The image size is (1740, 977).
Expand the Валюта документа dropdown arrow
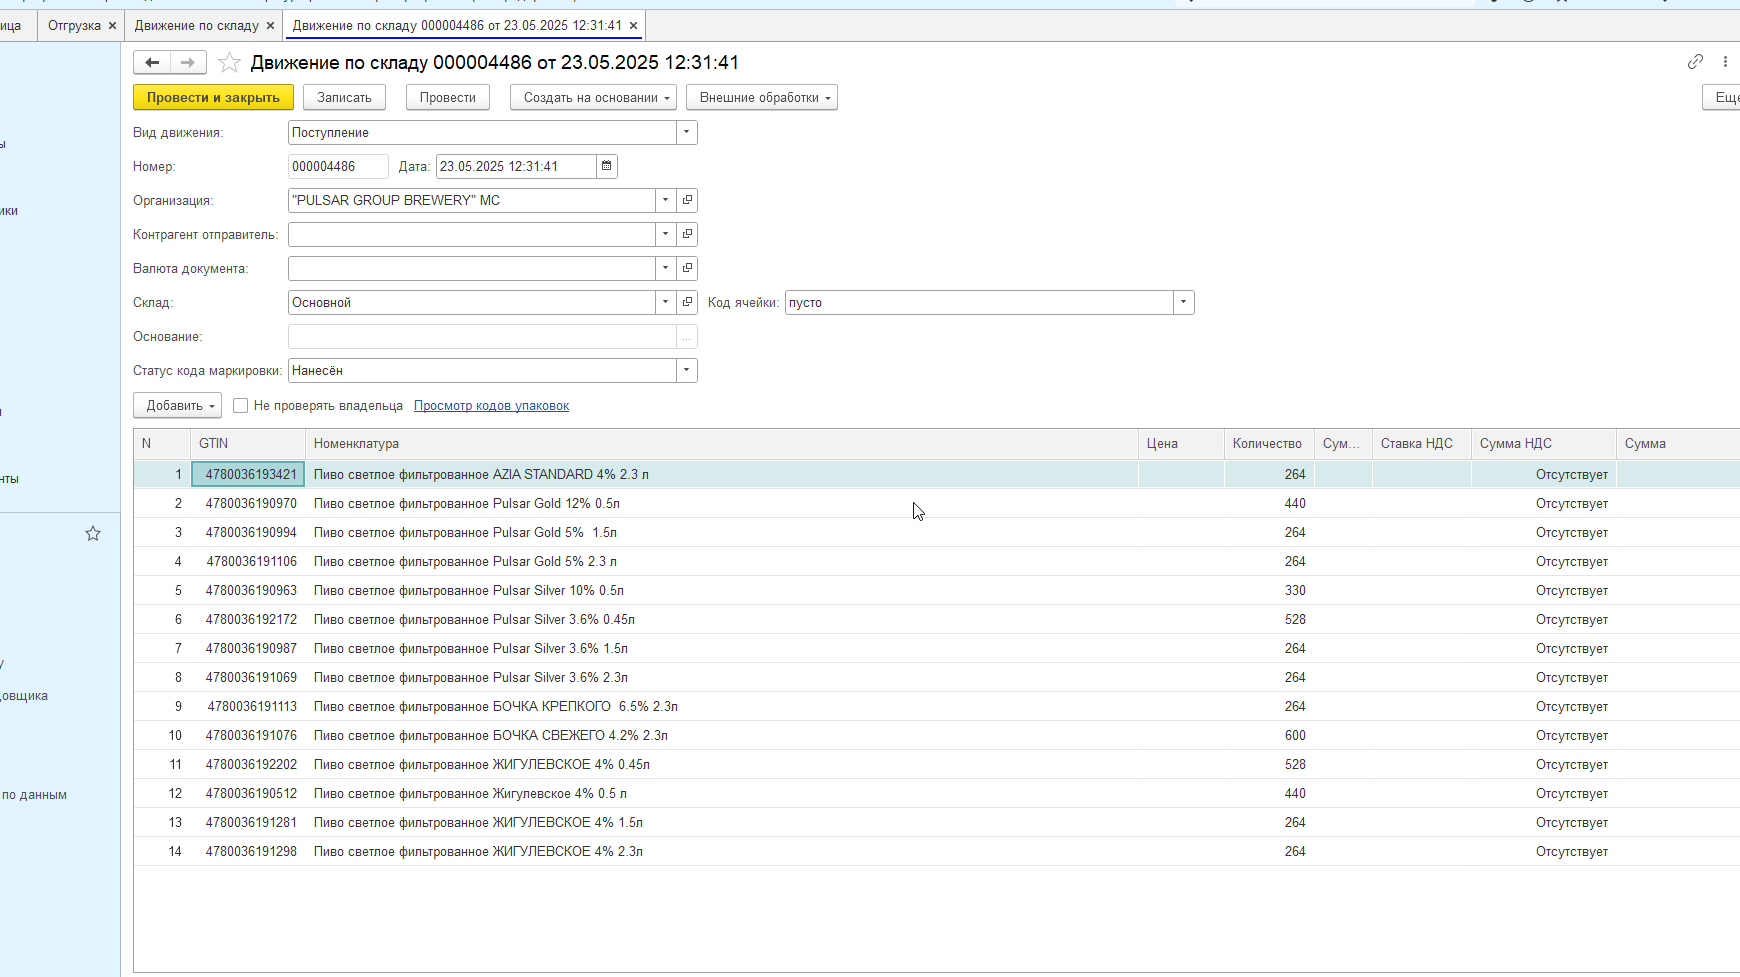point(665,268)
